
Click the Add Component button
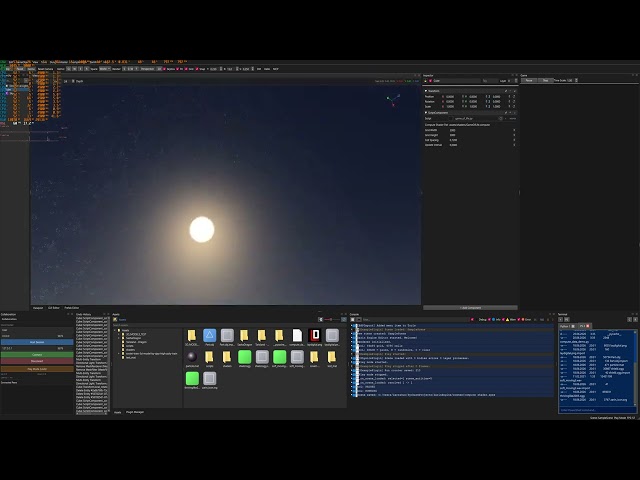470,308
